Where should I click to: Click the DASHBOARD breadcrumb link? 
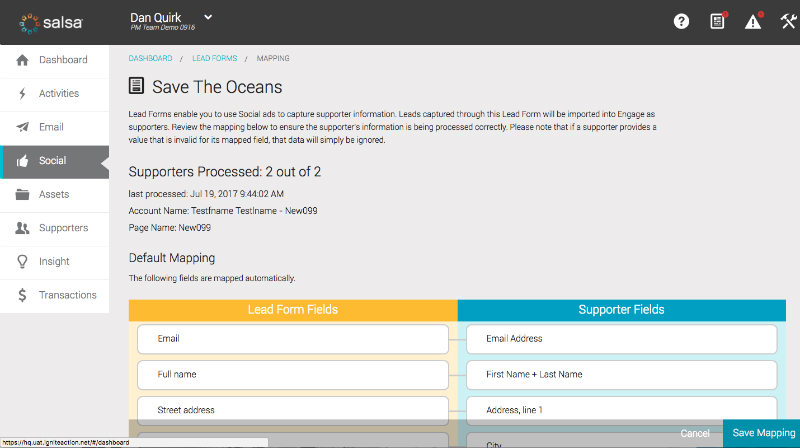coord(150,59)
